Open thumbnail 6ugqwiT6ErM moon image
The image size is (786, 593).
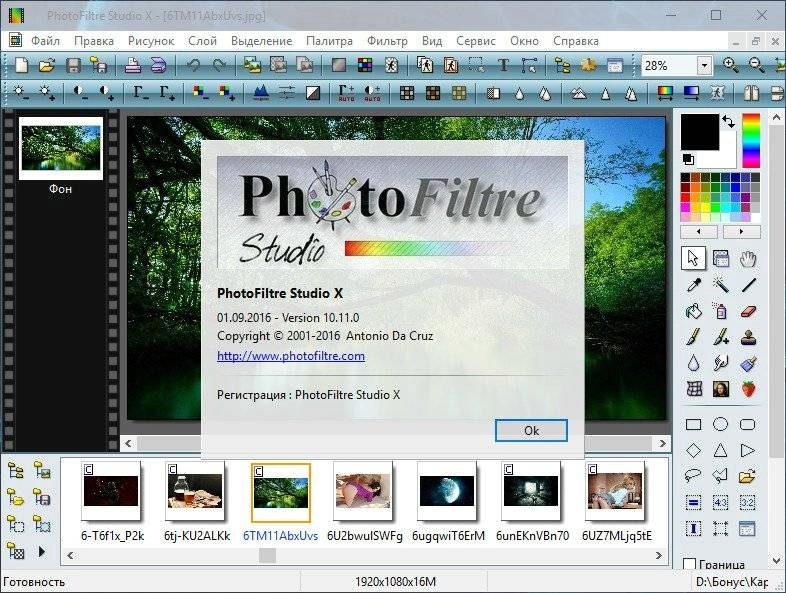[447, 491]
